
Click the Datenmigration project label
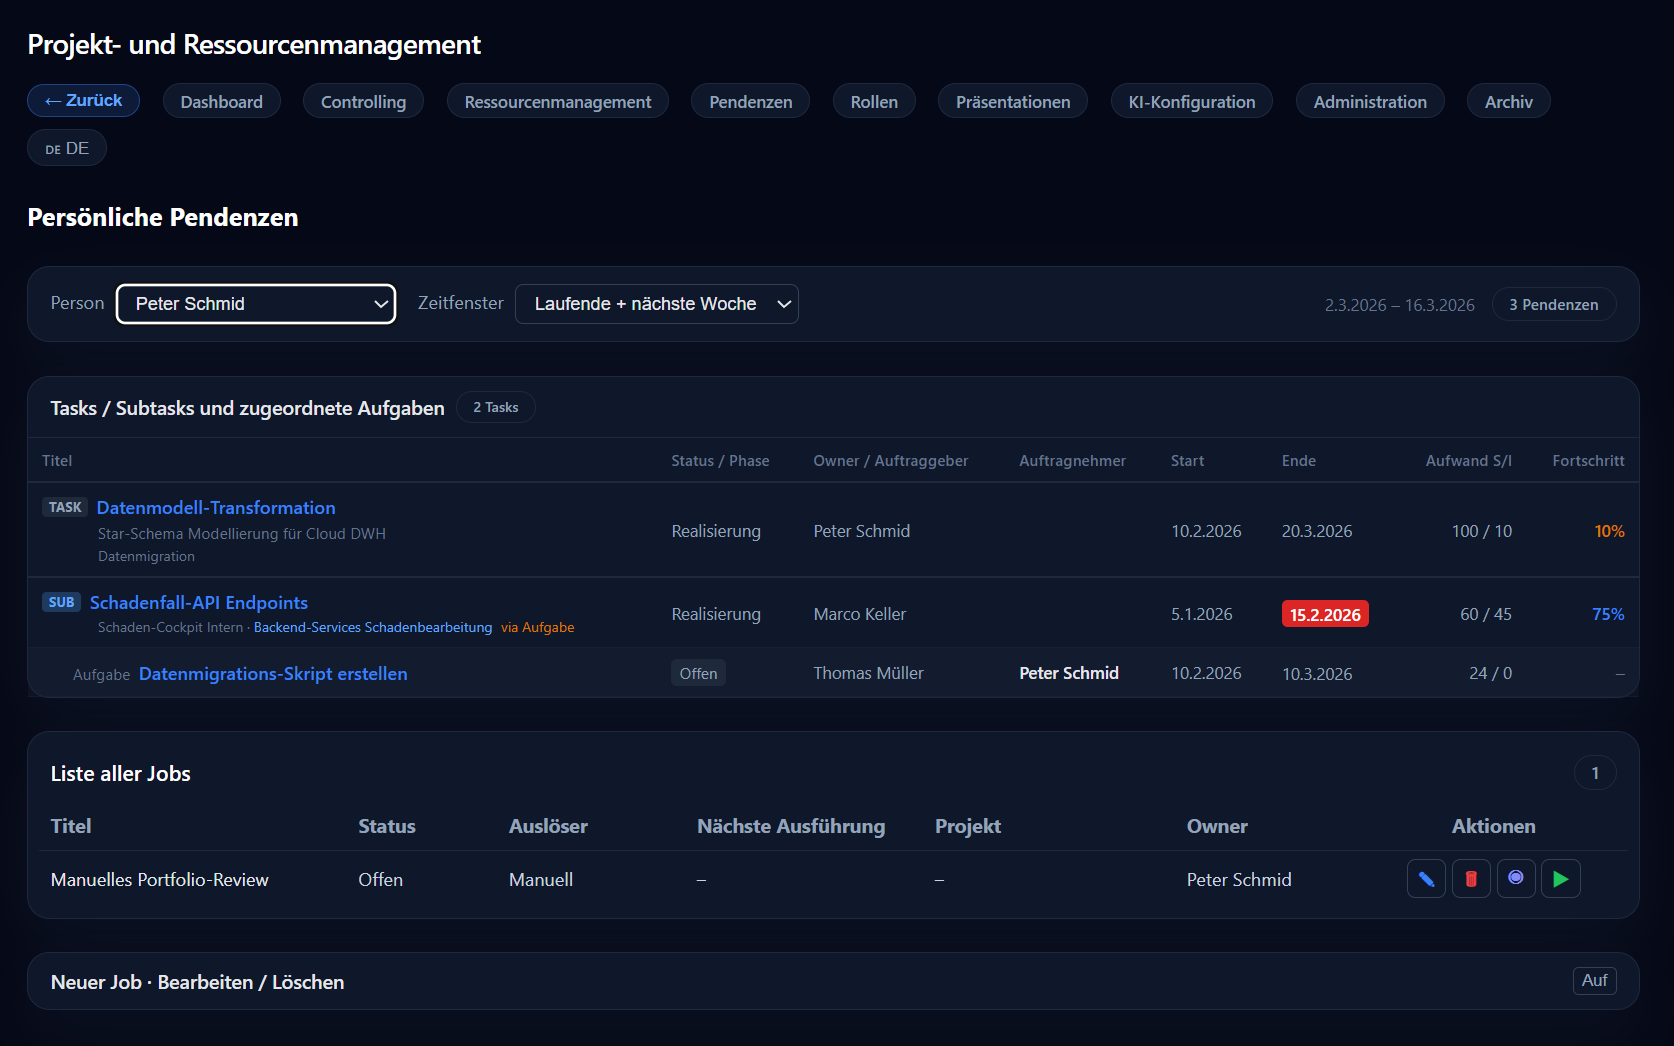(x=146, y=557)
